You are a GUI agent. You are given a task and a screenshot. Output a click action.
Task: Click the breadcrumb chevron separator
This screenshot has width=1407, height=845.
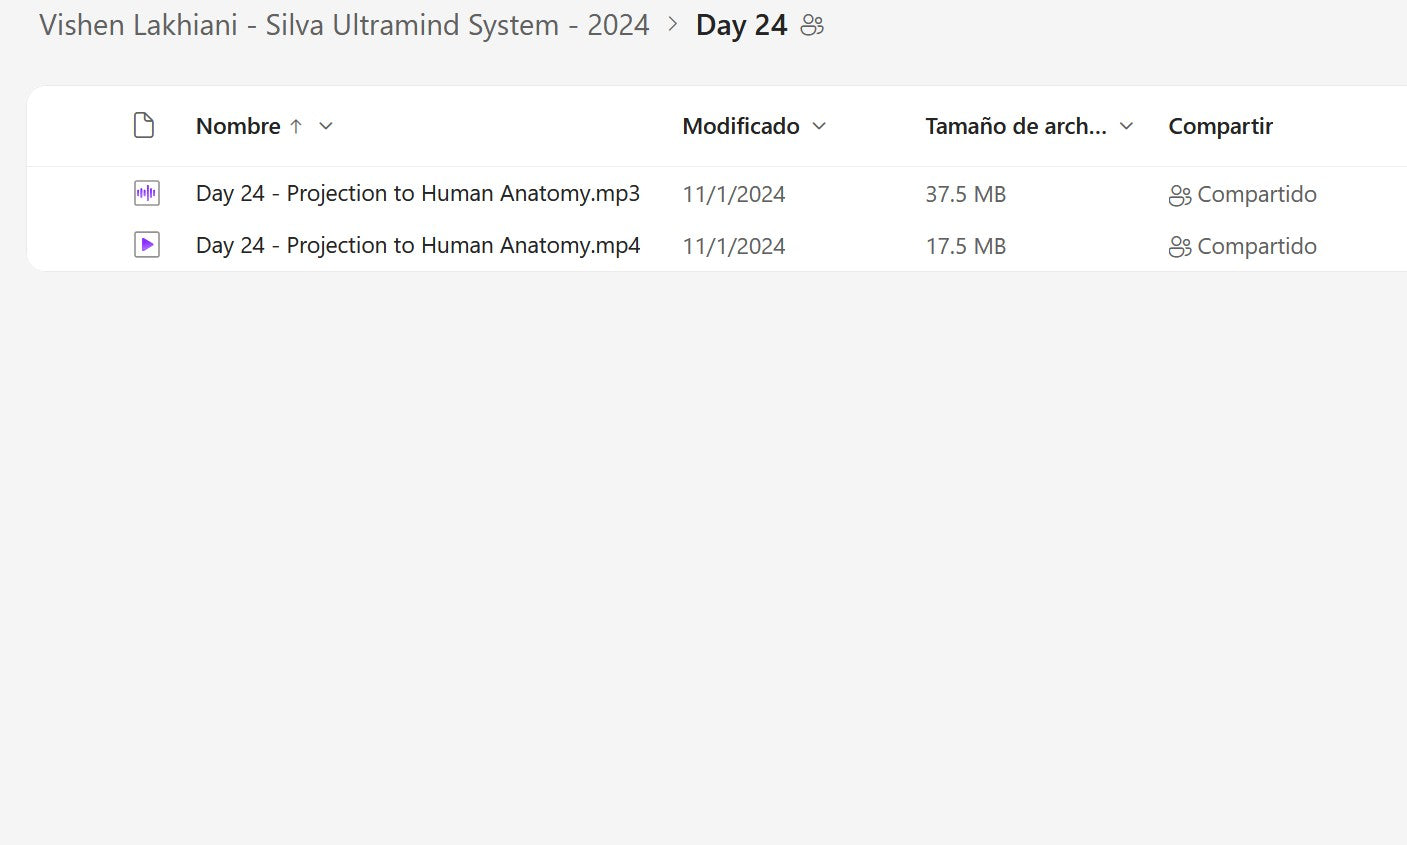[673, 24]
